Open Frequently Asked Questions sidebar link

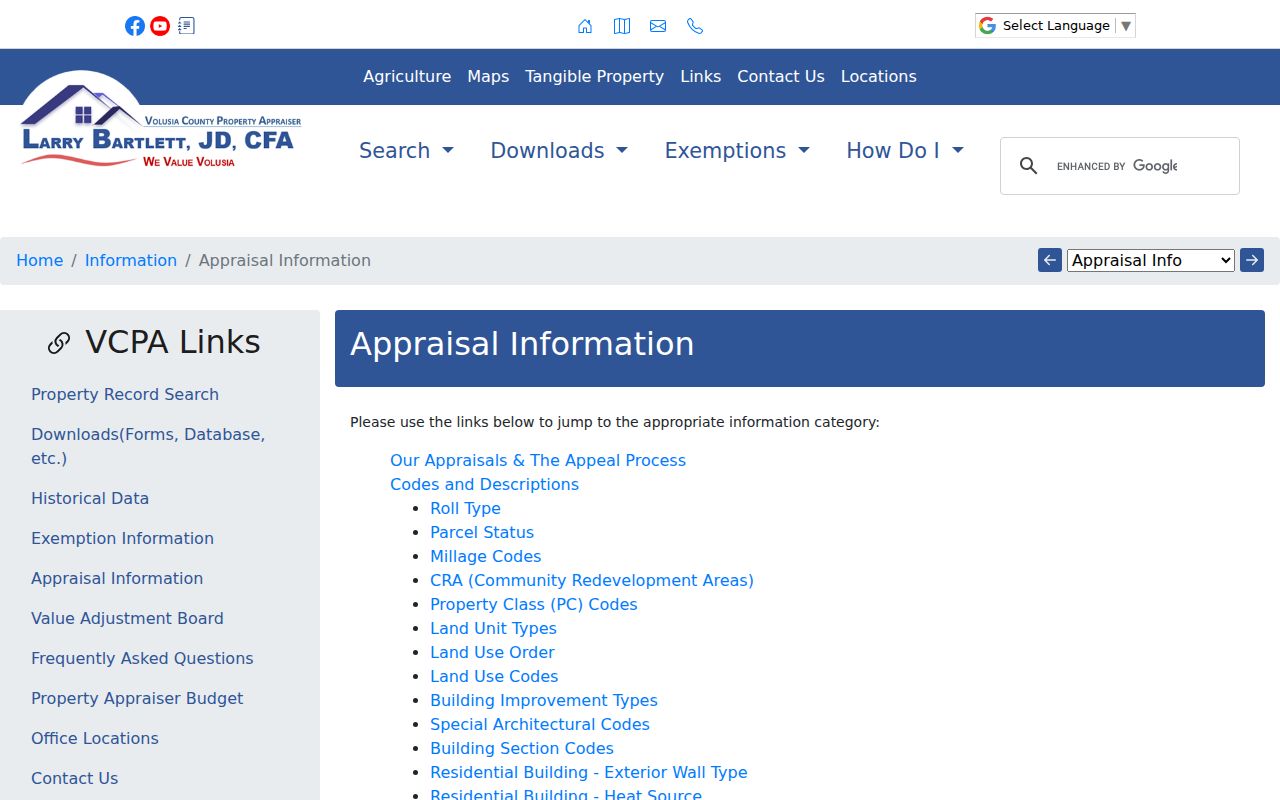(x=142, y=658)
